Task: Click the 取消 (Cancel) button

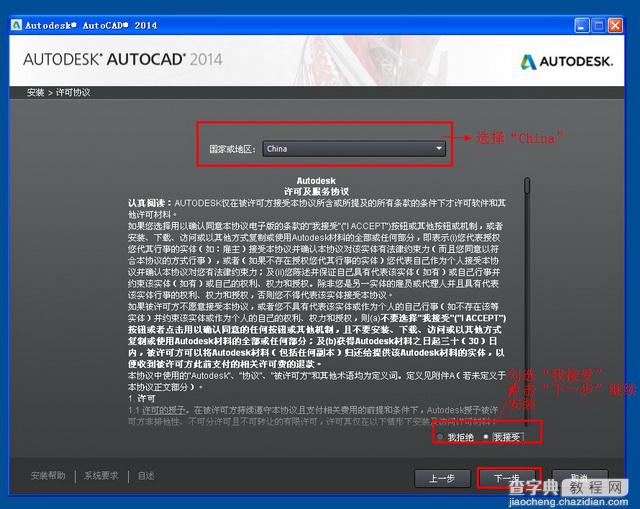Action: (x=580, y=477)
